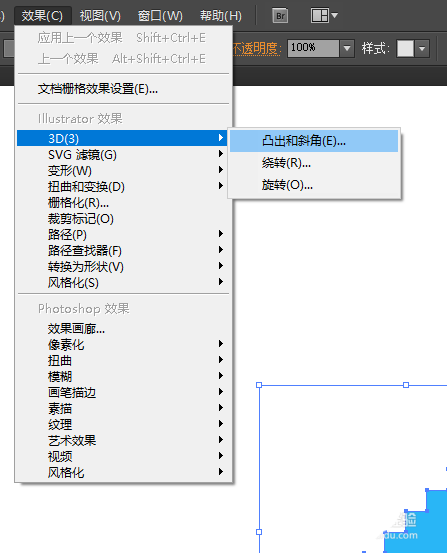Open the 样式 style dropdown arrow

(422, 48)
